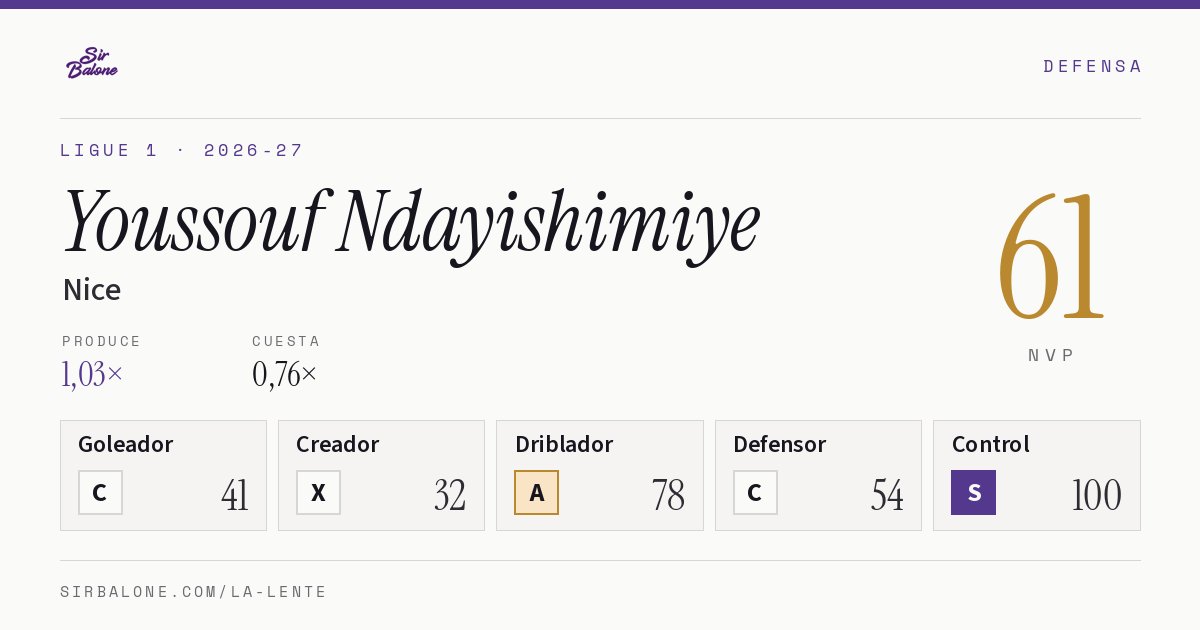Click the 1,03× produce value
1200x630 pixels.
pos(92,374)
